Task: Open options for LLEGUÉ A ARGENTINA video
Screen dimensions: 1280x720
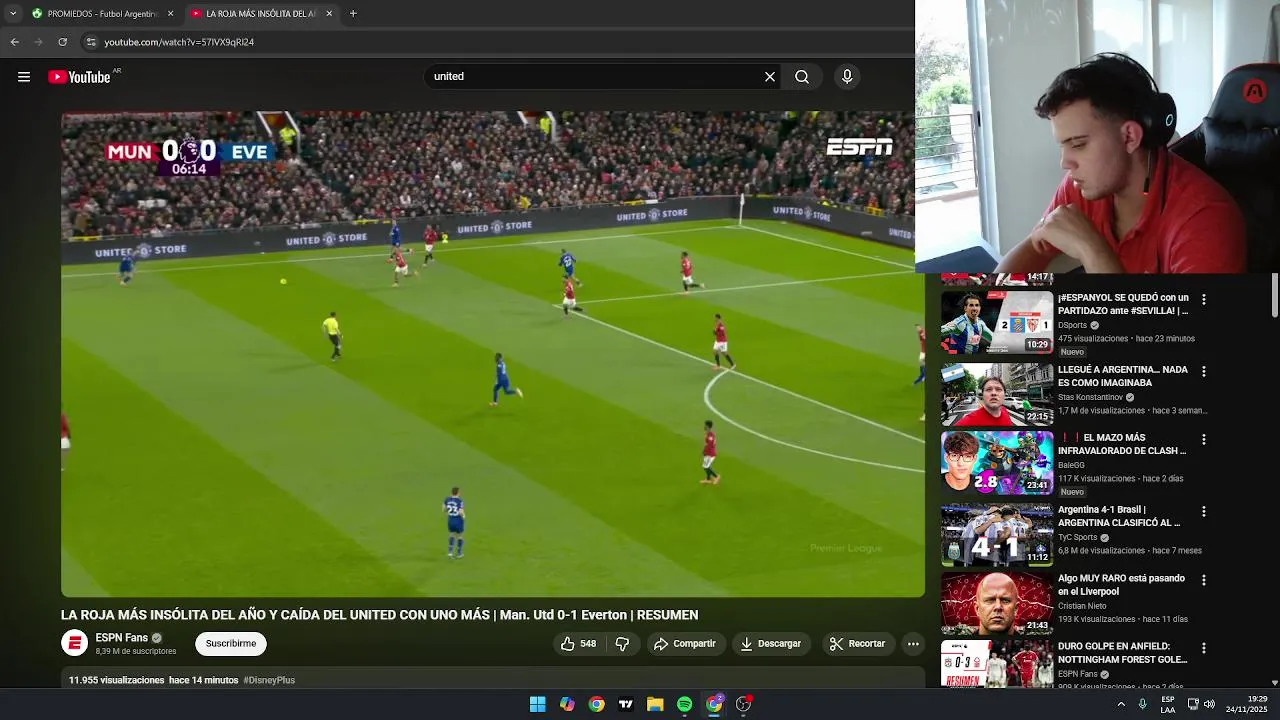Action: pyautogui.click(x=1203, y=371)
